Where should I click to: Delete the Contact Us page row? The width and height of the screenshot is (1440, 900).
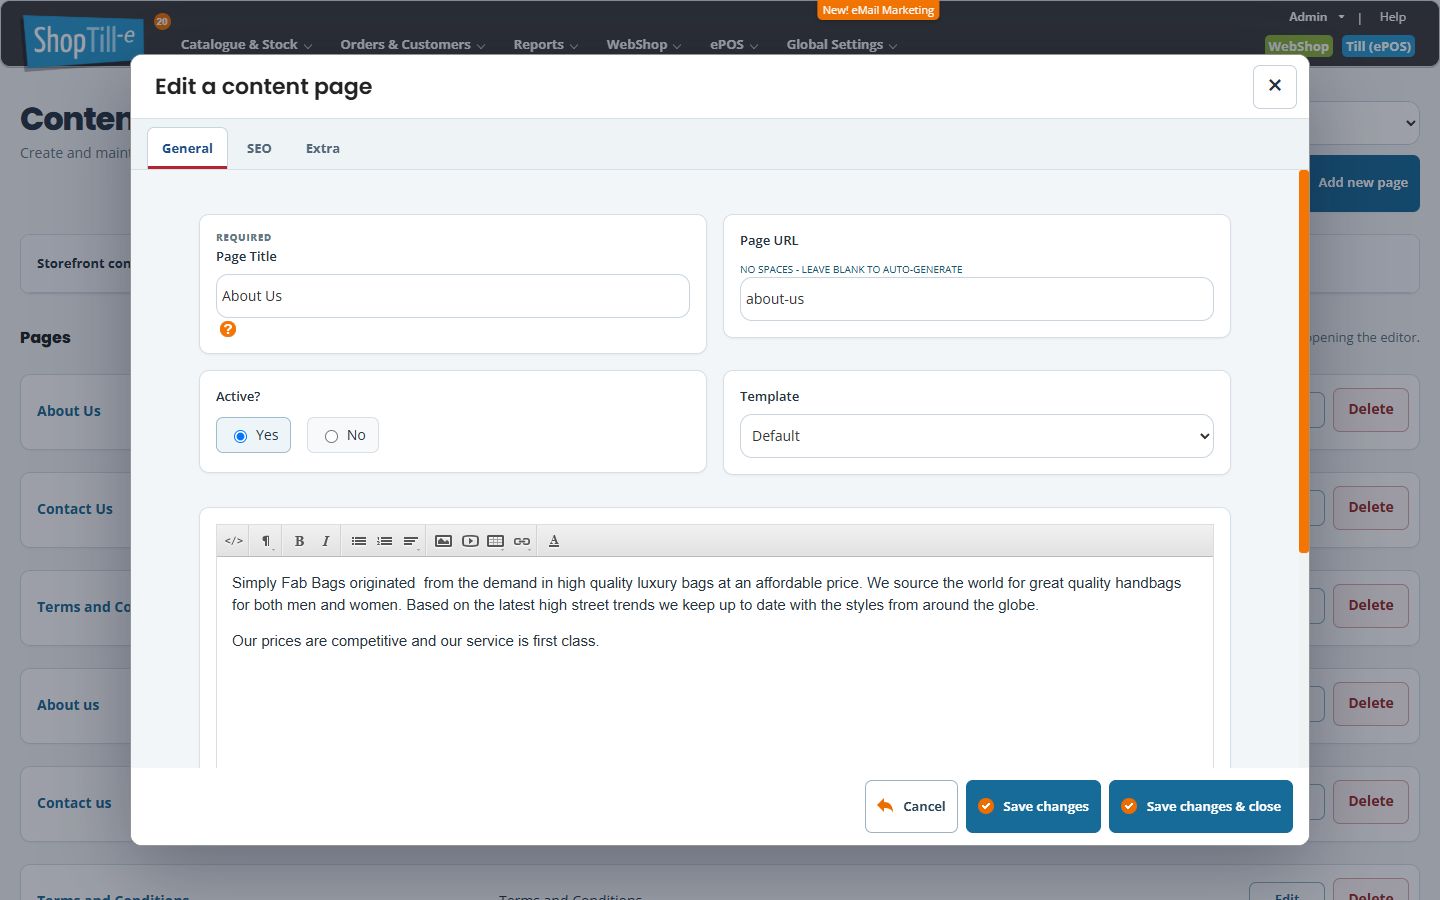coord(1370,507)
